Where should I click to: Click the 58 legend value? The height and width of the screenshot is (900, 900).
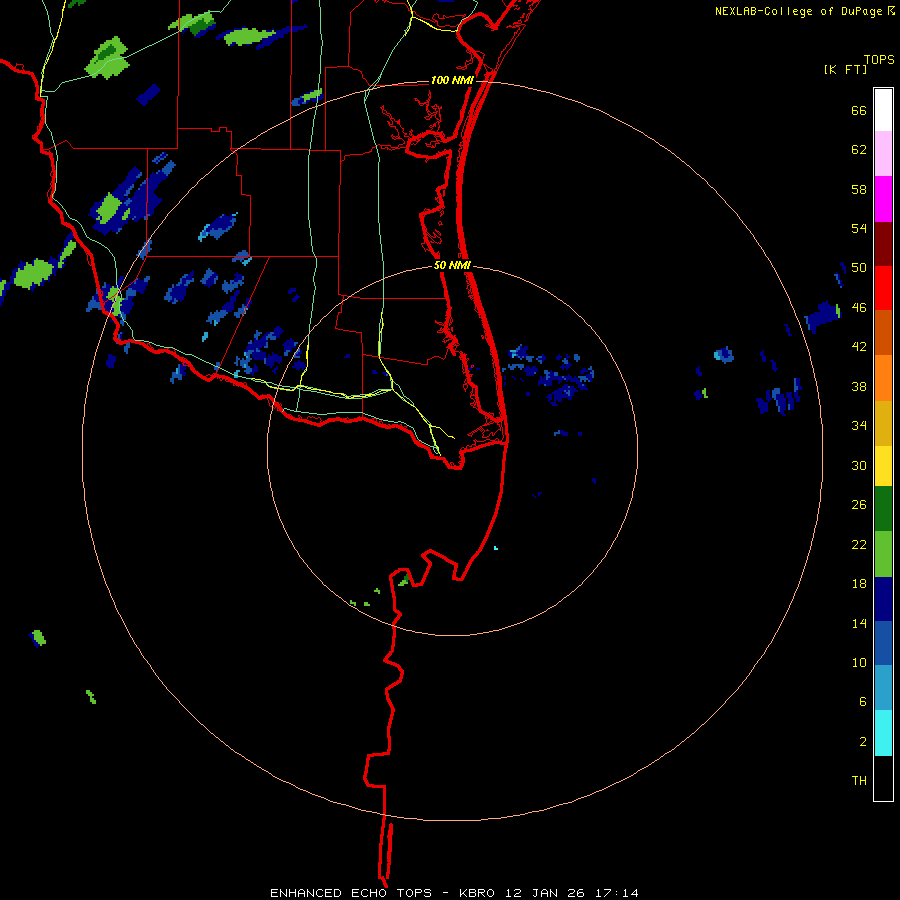click(x=859, y=189)
